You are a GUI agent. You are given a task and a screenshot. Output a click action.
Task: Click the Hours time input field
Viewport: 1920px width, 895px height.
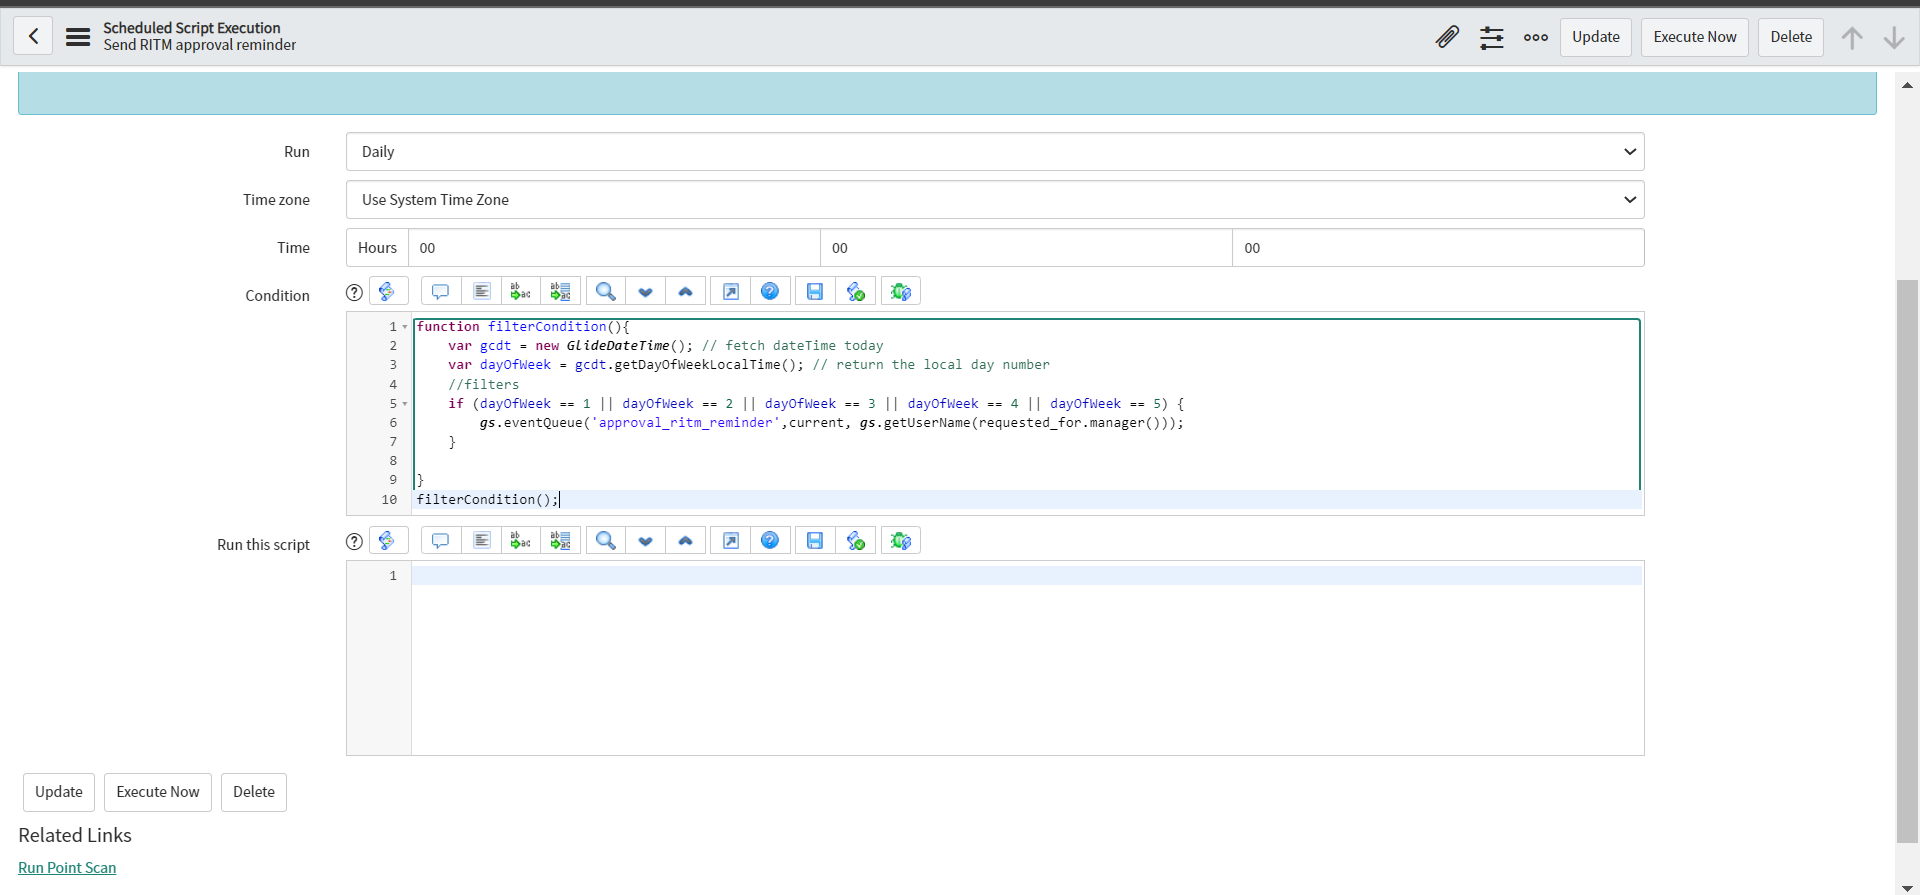[613, 248]
